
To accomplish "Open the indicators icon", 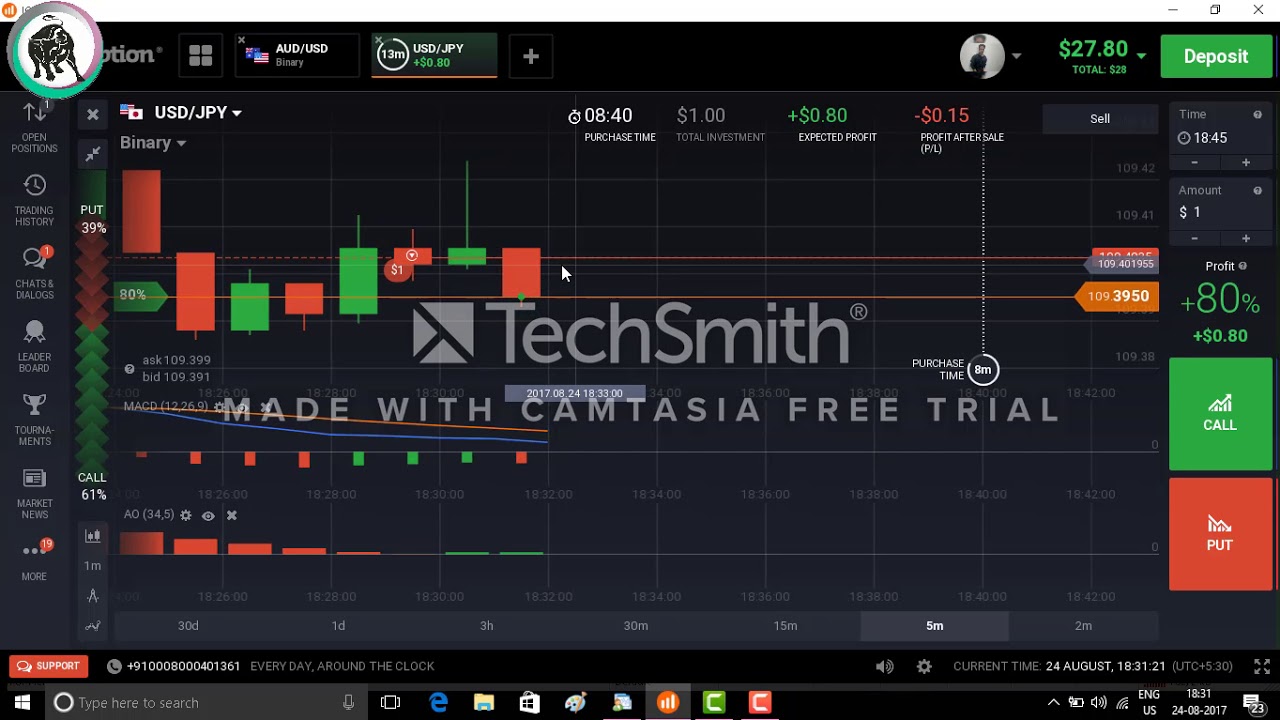I will click(93, 626).
